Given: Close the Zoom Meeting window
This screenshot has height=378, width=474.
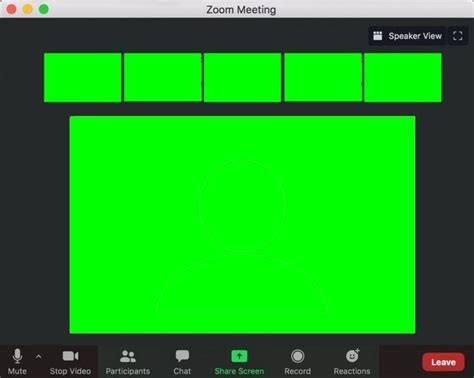Looking at the screenshot, I should [x=12, y=9].
